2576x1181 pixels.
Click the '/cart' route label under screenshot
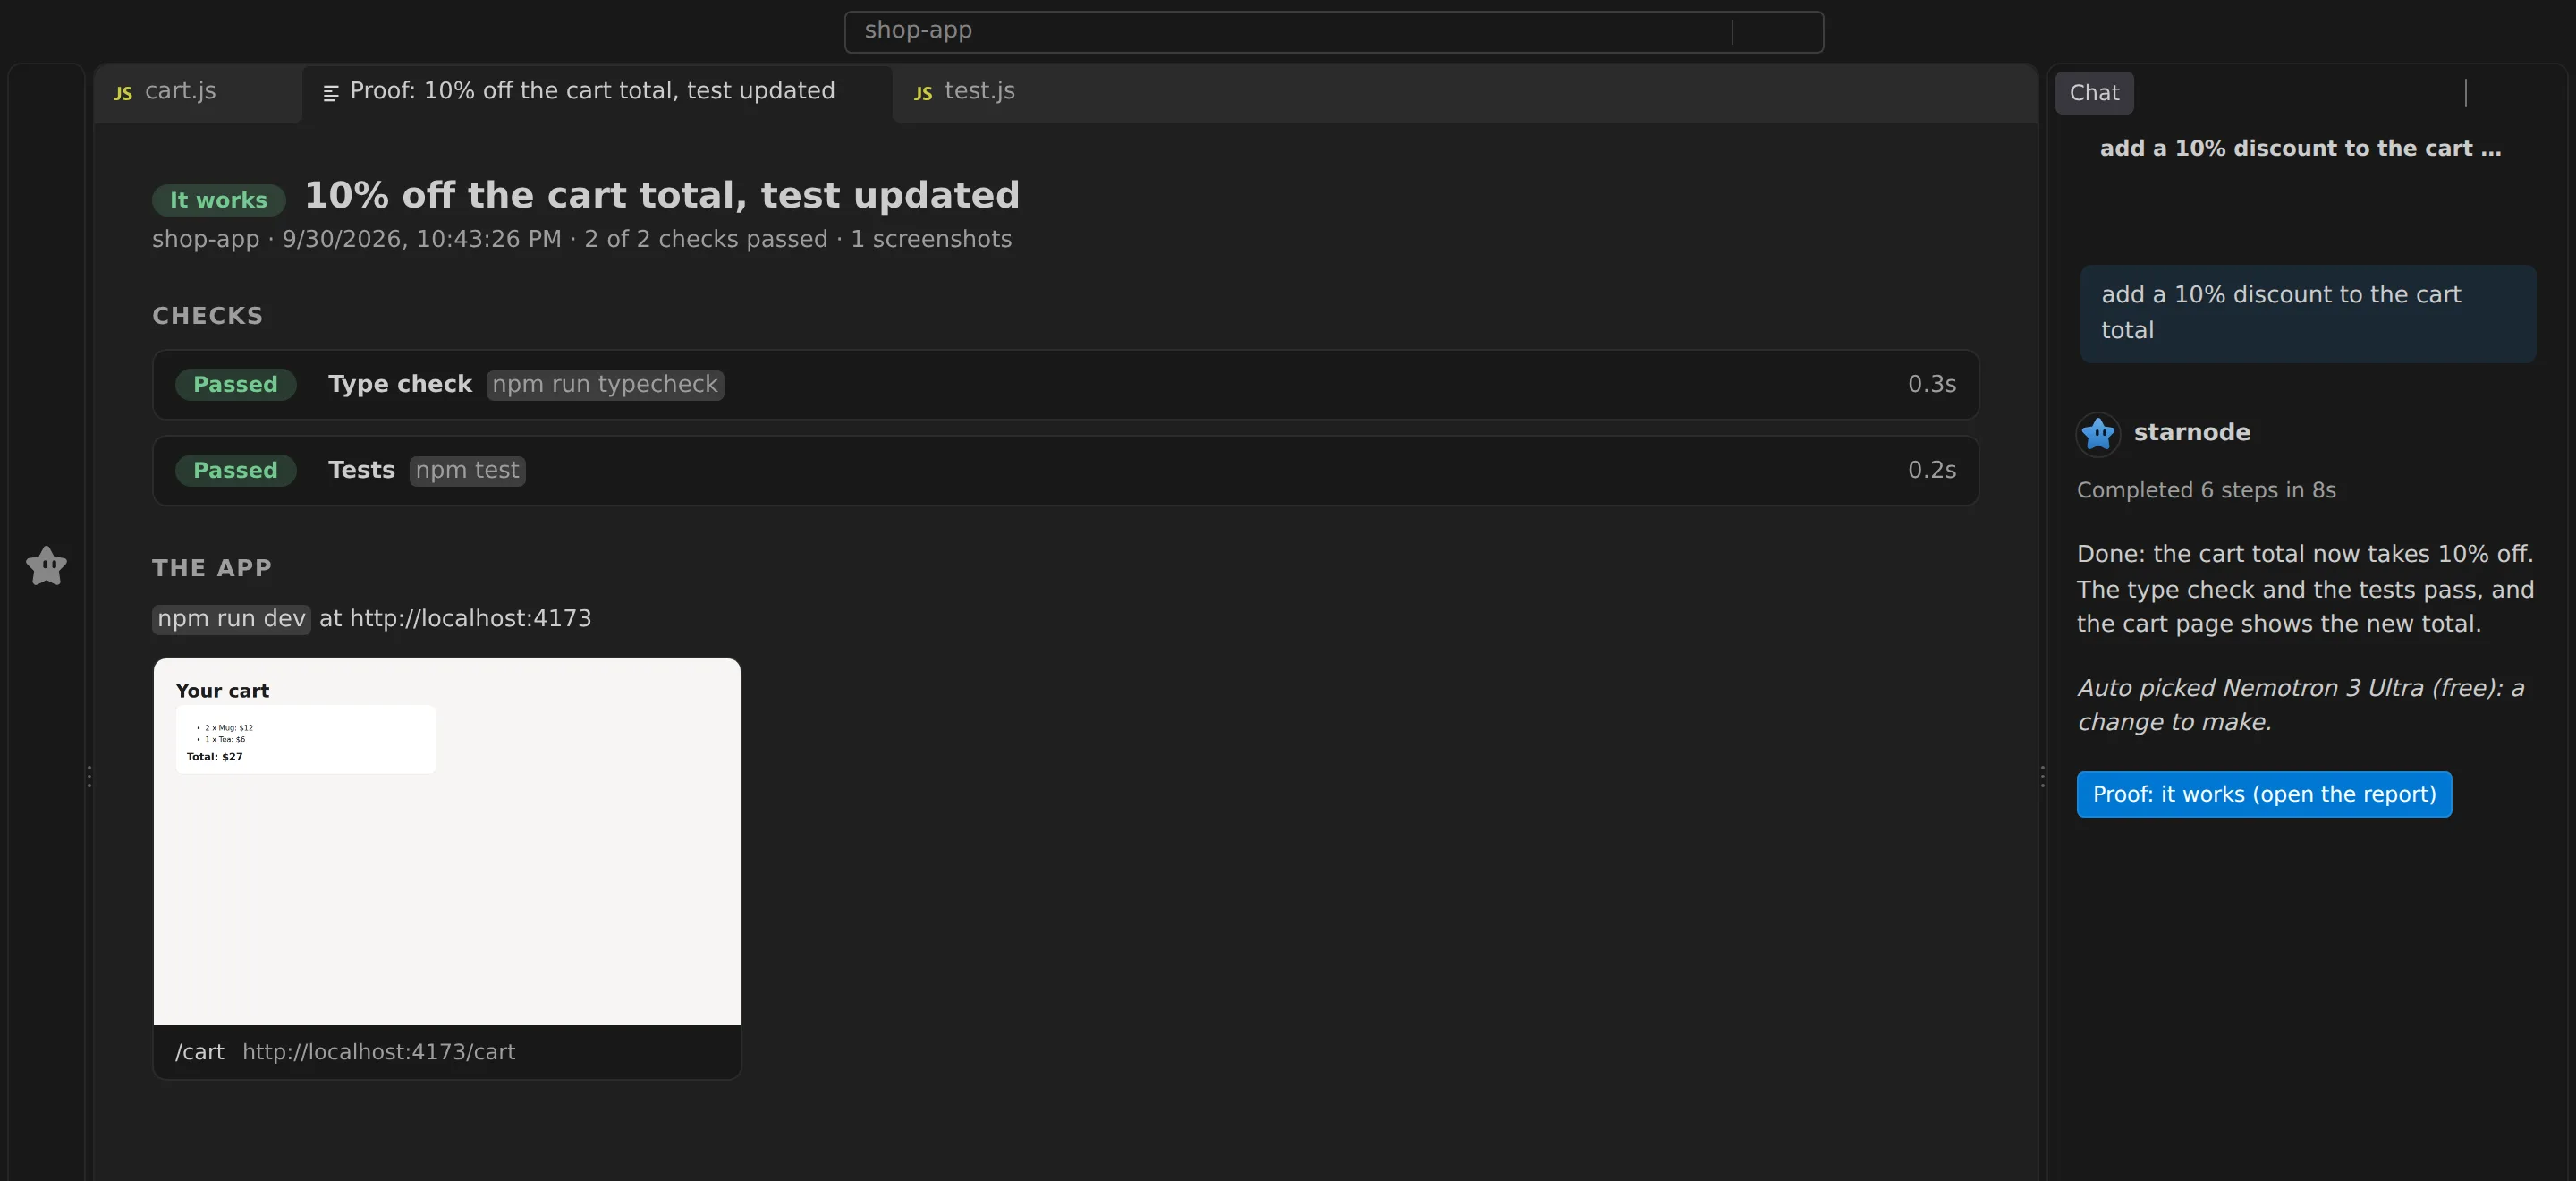pyautogui.click(x=199, y=1052)
